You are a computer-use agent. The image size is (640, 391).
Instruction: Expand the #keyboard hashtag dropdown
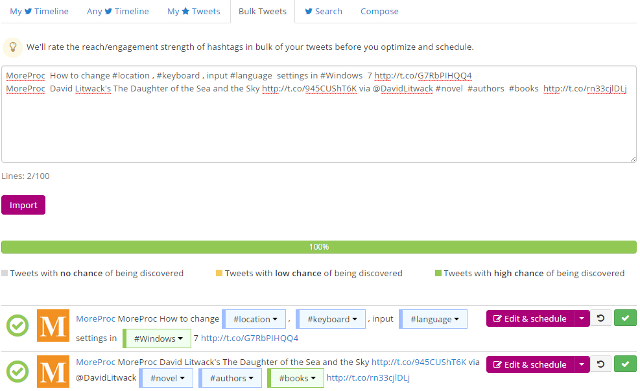point(331,319)
